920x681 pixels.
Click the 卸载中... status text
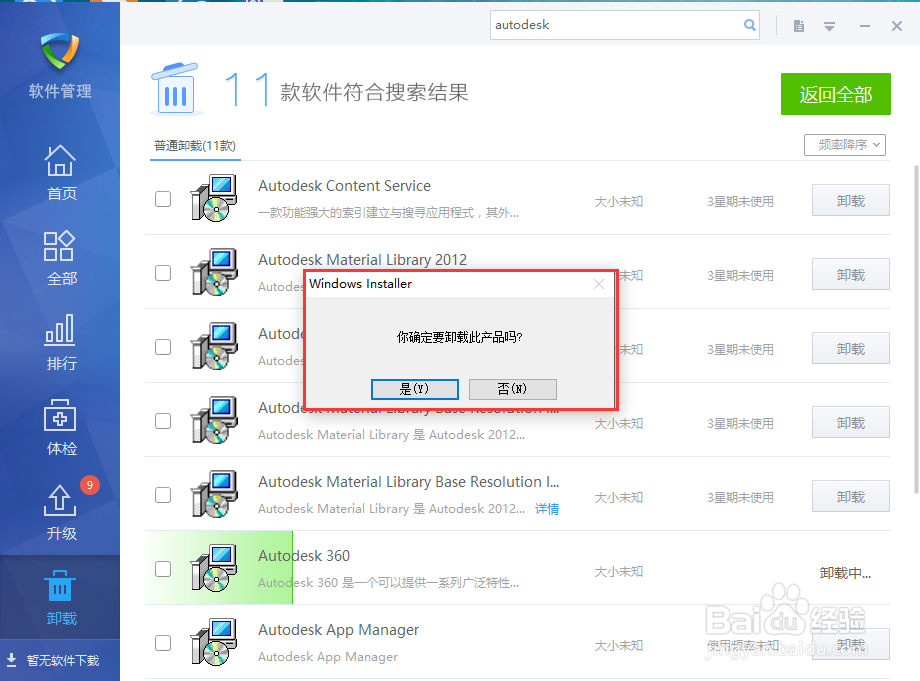coord(845,573)
